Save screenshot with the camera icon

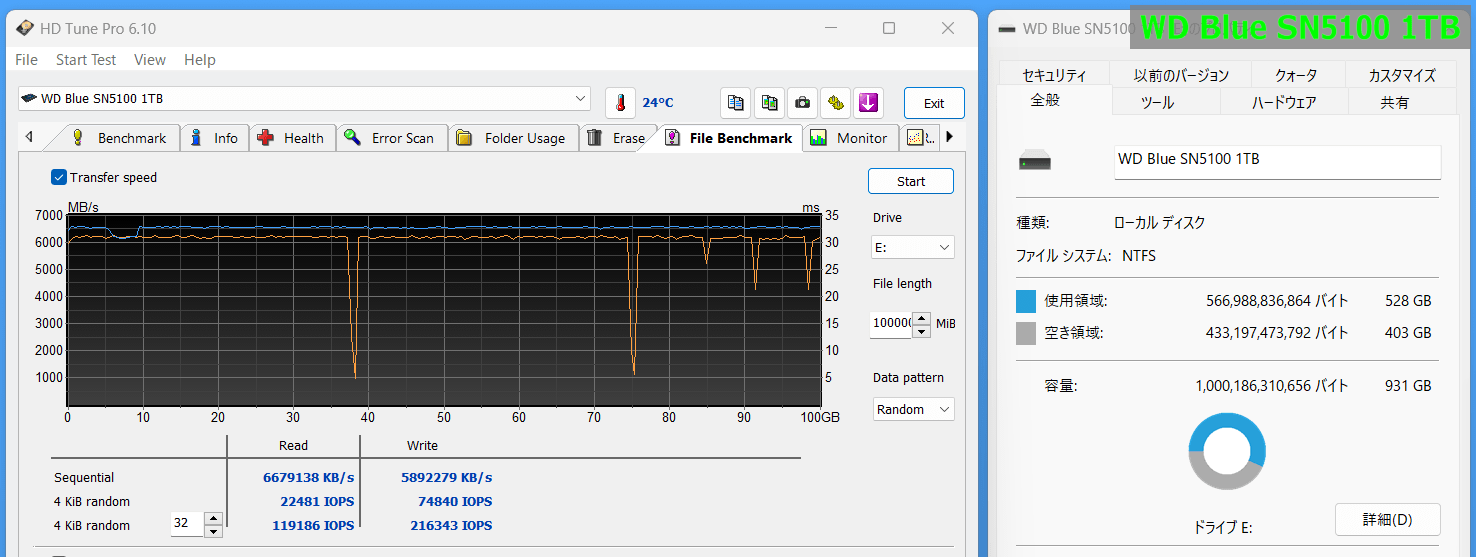click(802, 103)
